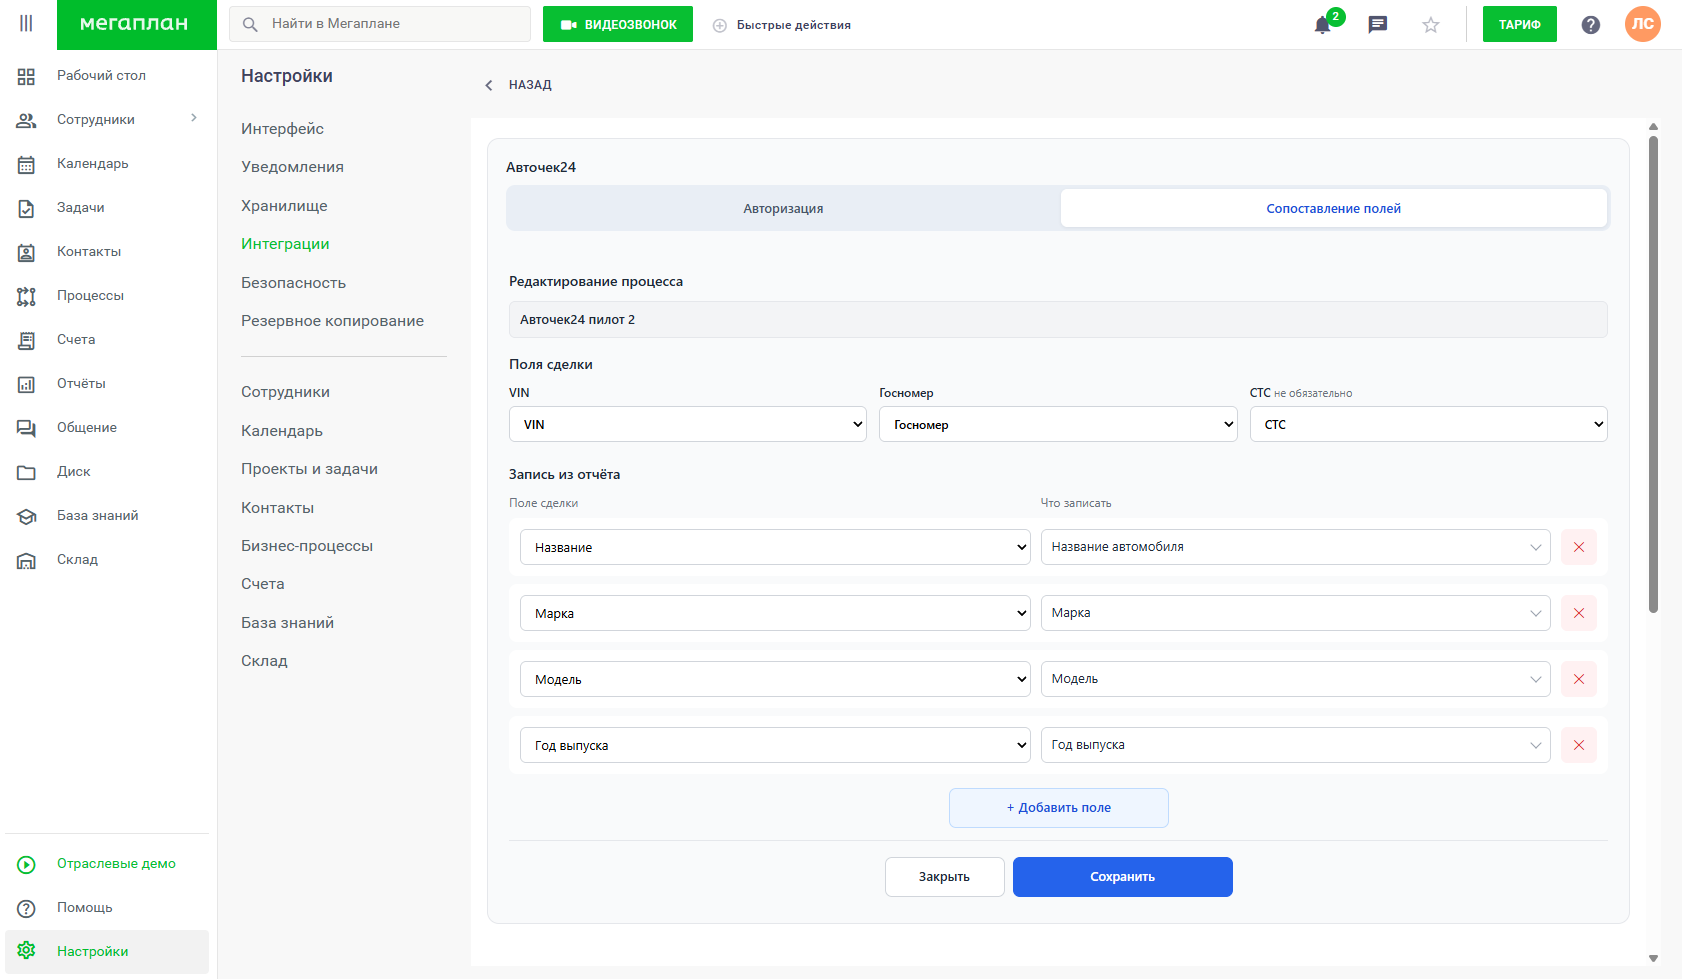Click the Счета invoice icon in sidebar

click(x=26, y=340)
